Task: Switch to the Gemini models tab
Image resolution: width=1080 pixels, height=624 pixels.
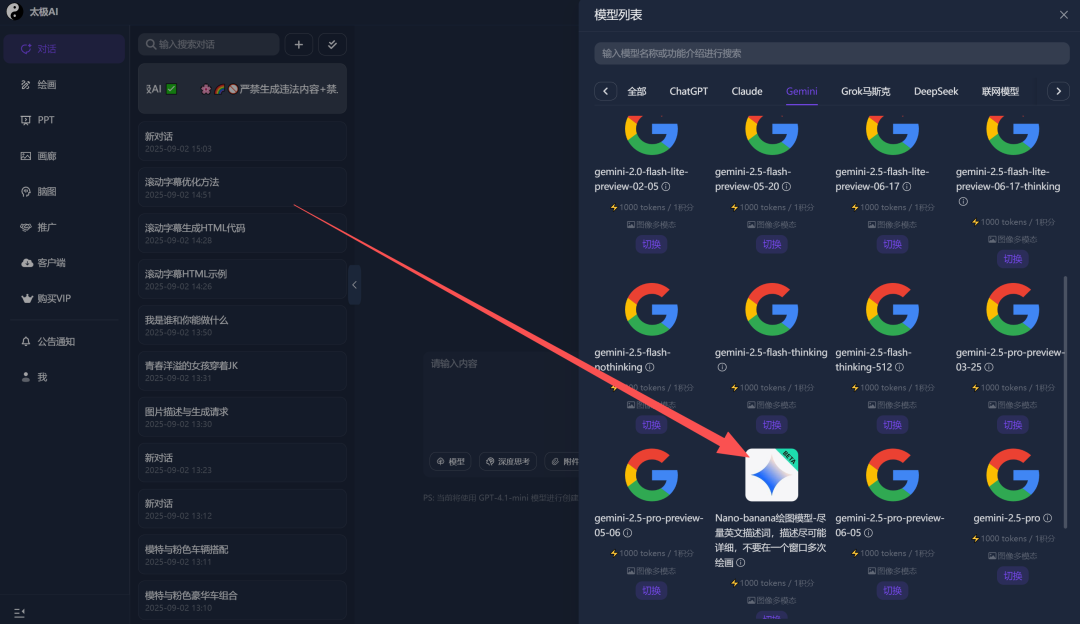Action: click(802, 92)
